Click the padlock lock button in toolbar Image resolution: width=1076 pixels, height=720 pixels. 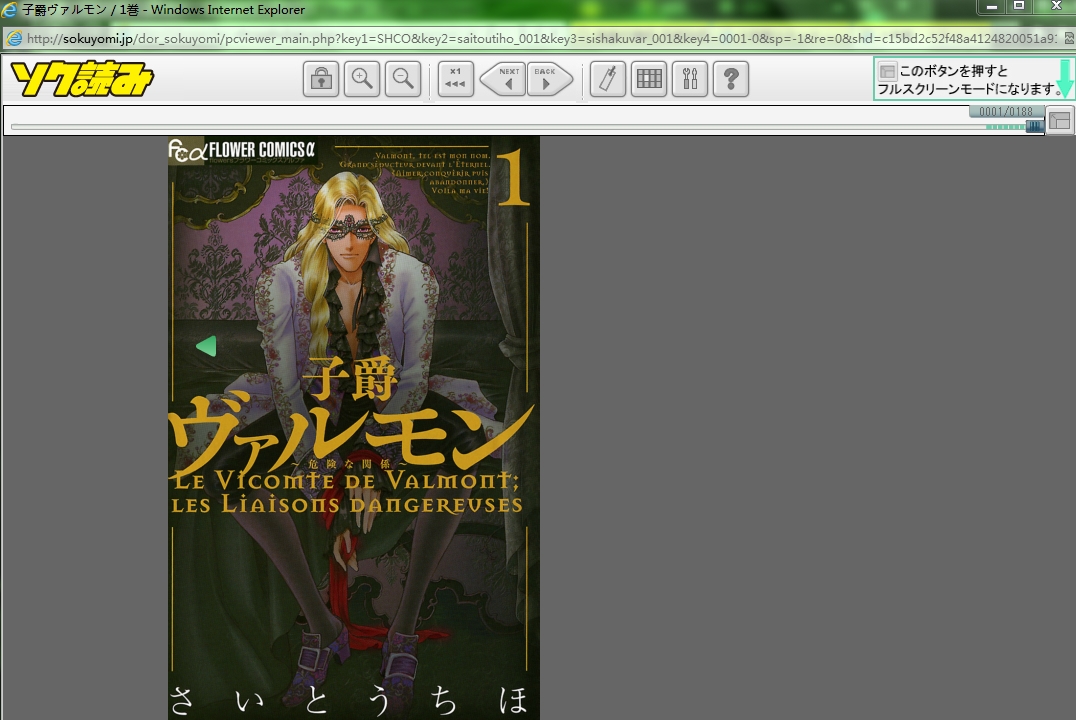click(x=321, y=79)
